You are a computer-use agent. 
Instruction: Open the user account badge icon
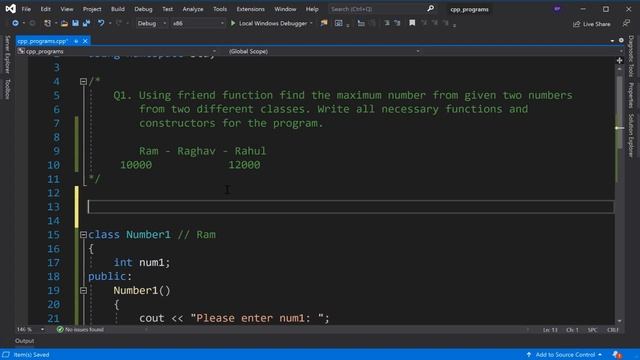pos(557,9)
